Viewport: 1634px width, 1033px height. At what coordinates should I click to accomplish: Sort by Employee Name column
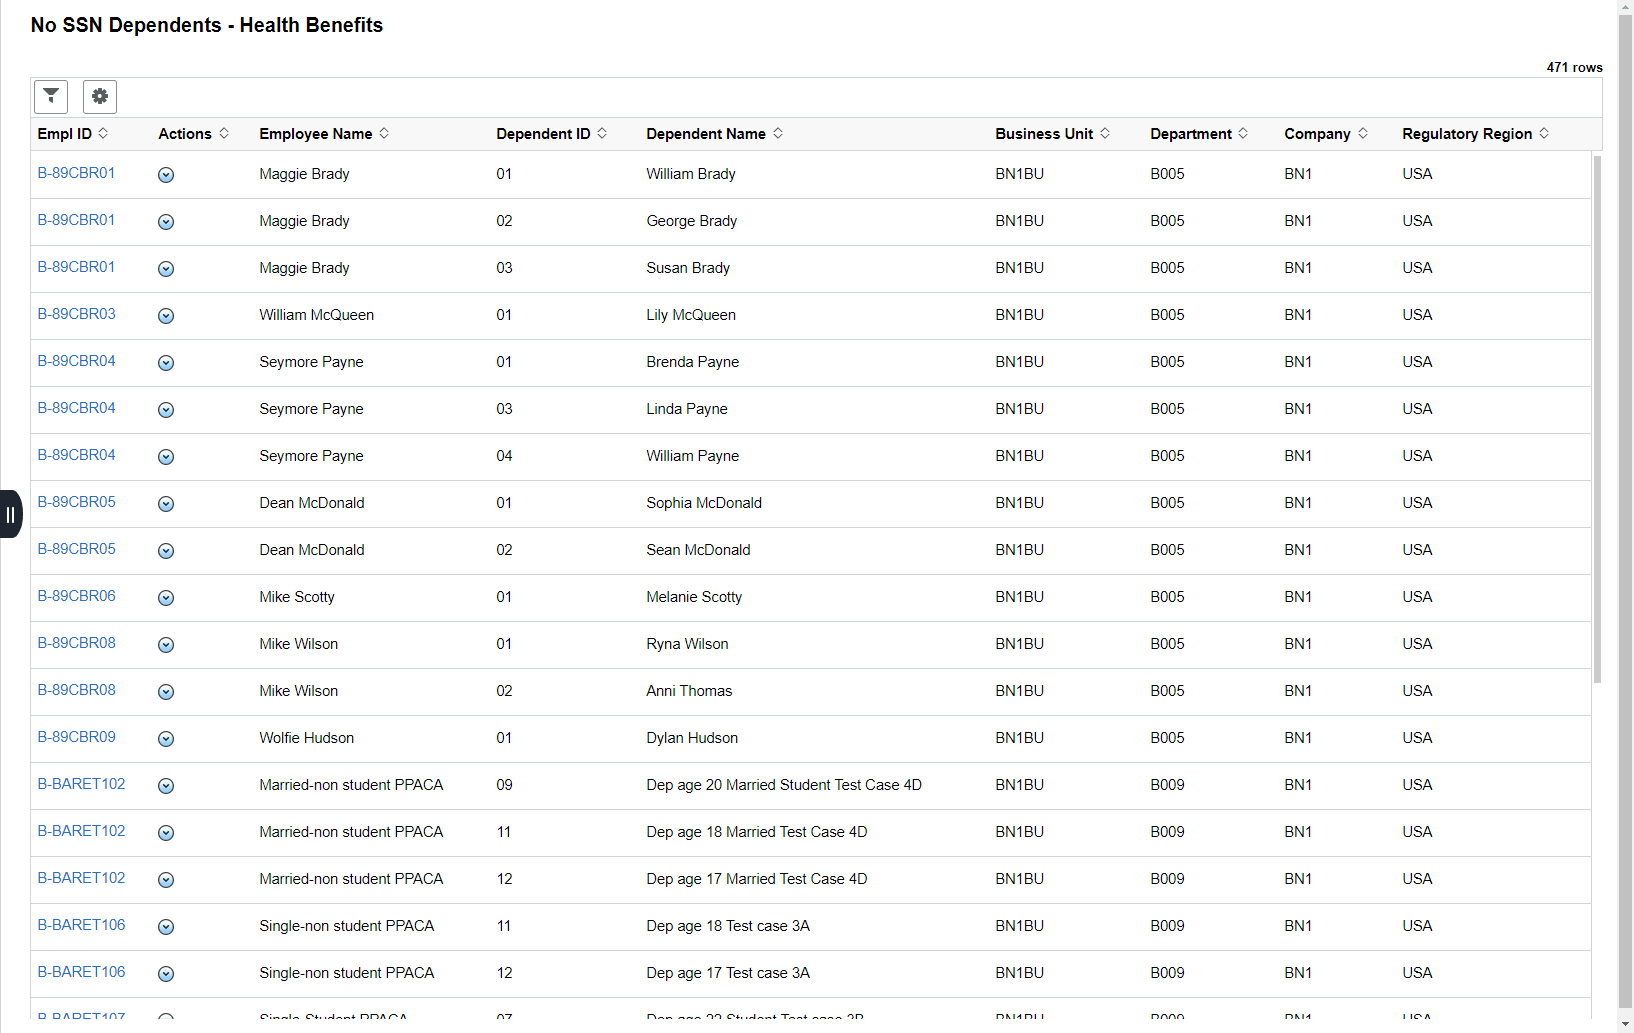click(x=324, y=134)
